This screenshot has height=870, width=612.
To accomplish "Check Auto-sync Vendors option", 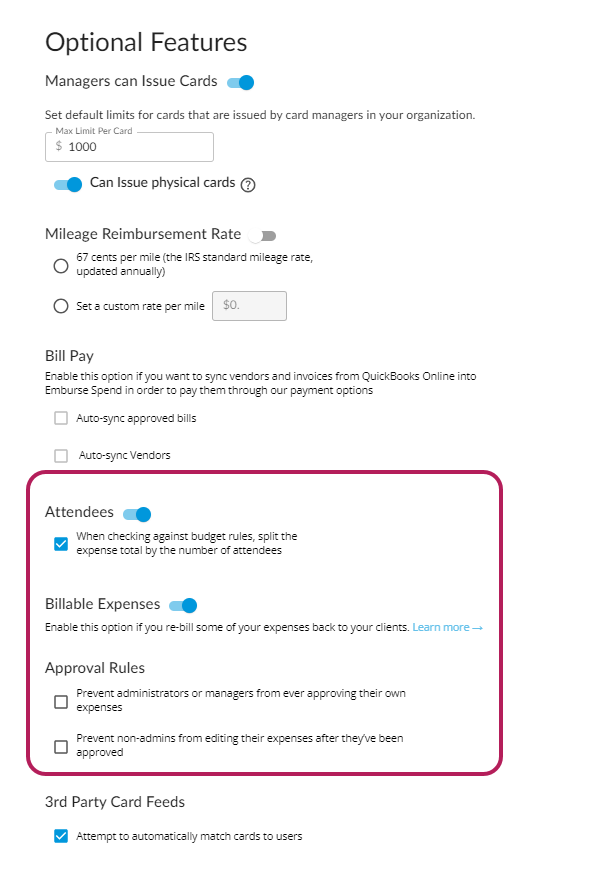I will pyautogui.click(x=61, y=456).
